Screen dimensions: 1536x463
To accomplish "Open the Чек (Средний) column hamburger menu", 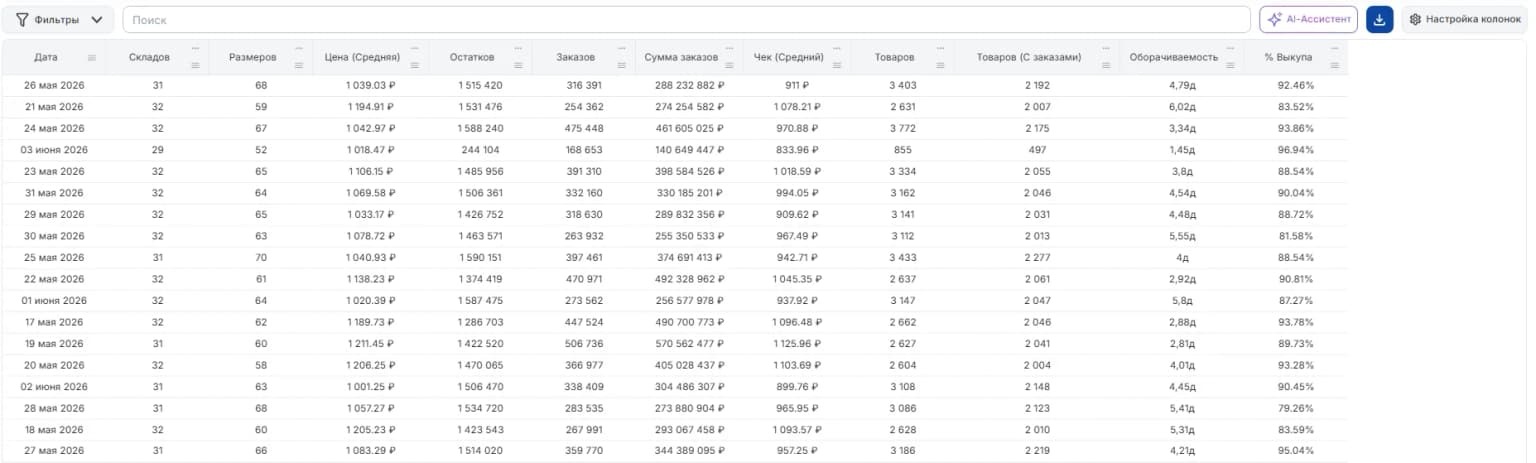I will (x=837, y=66).
